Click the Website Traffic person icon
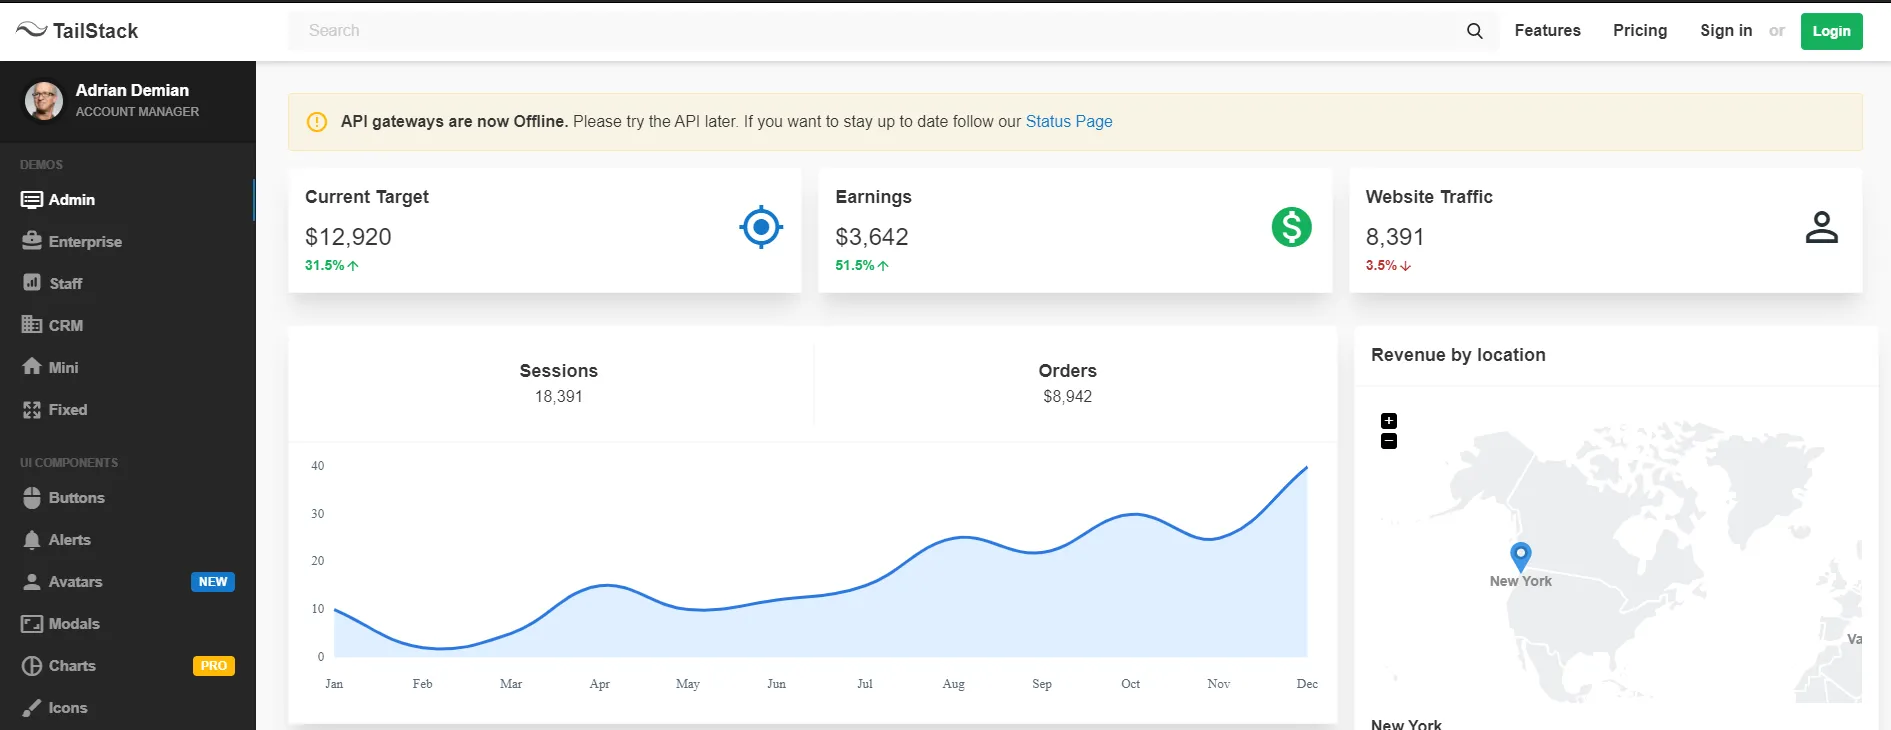Image resolution: width=1891 pixels, height=730 pixels. (x=1821, y=228)
